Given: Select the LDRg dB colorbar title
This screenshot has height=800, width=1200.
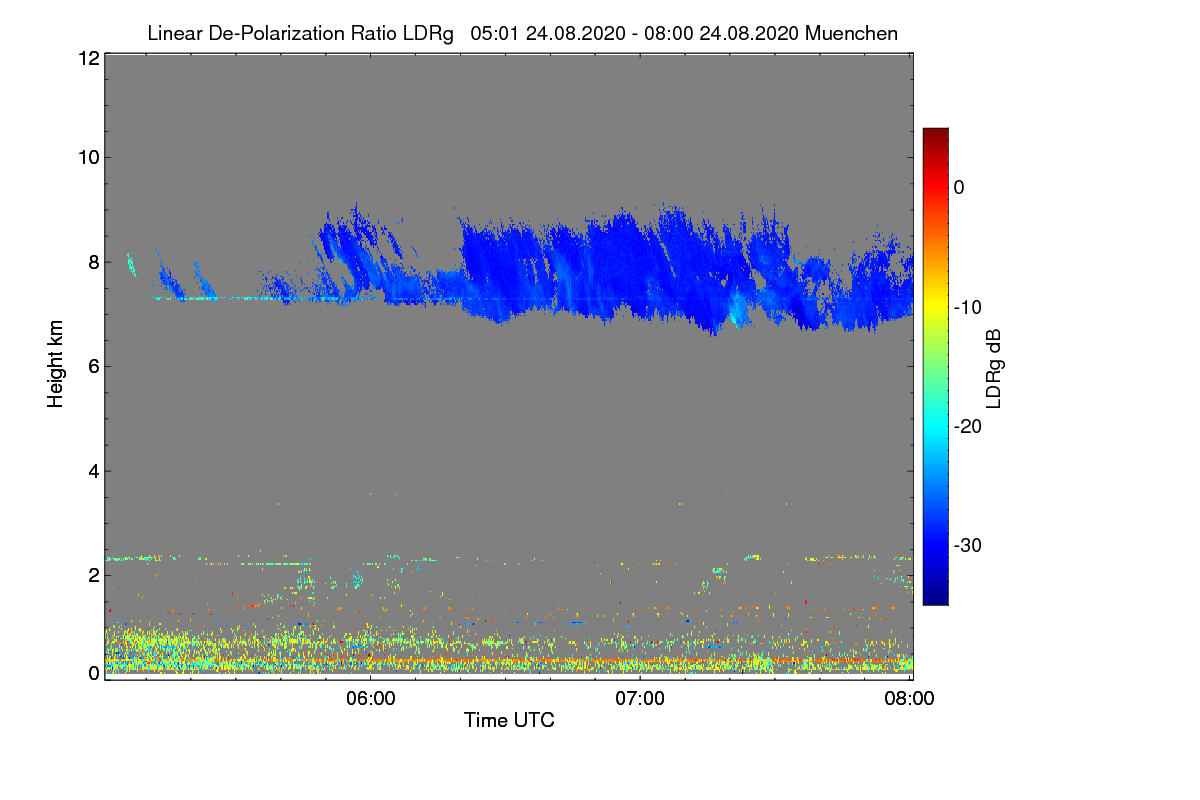Looking at the screenshot, I should pos(994,367).
